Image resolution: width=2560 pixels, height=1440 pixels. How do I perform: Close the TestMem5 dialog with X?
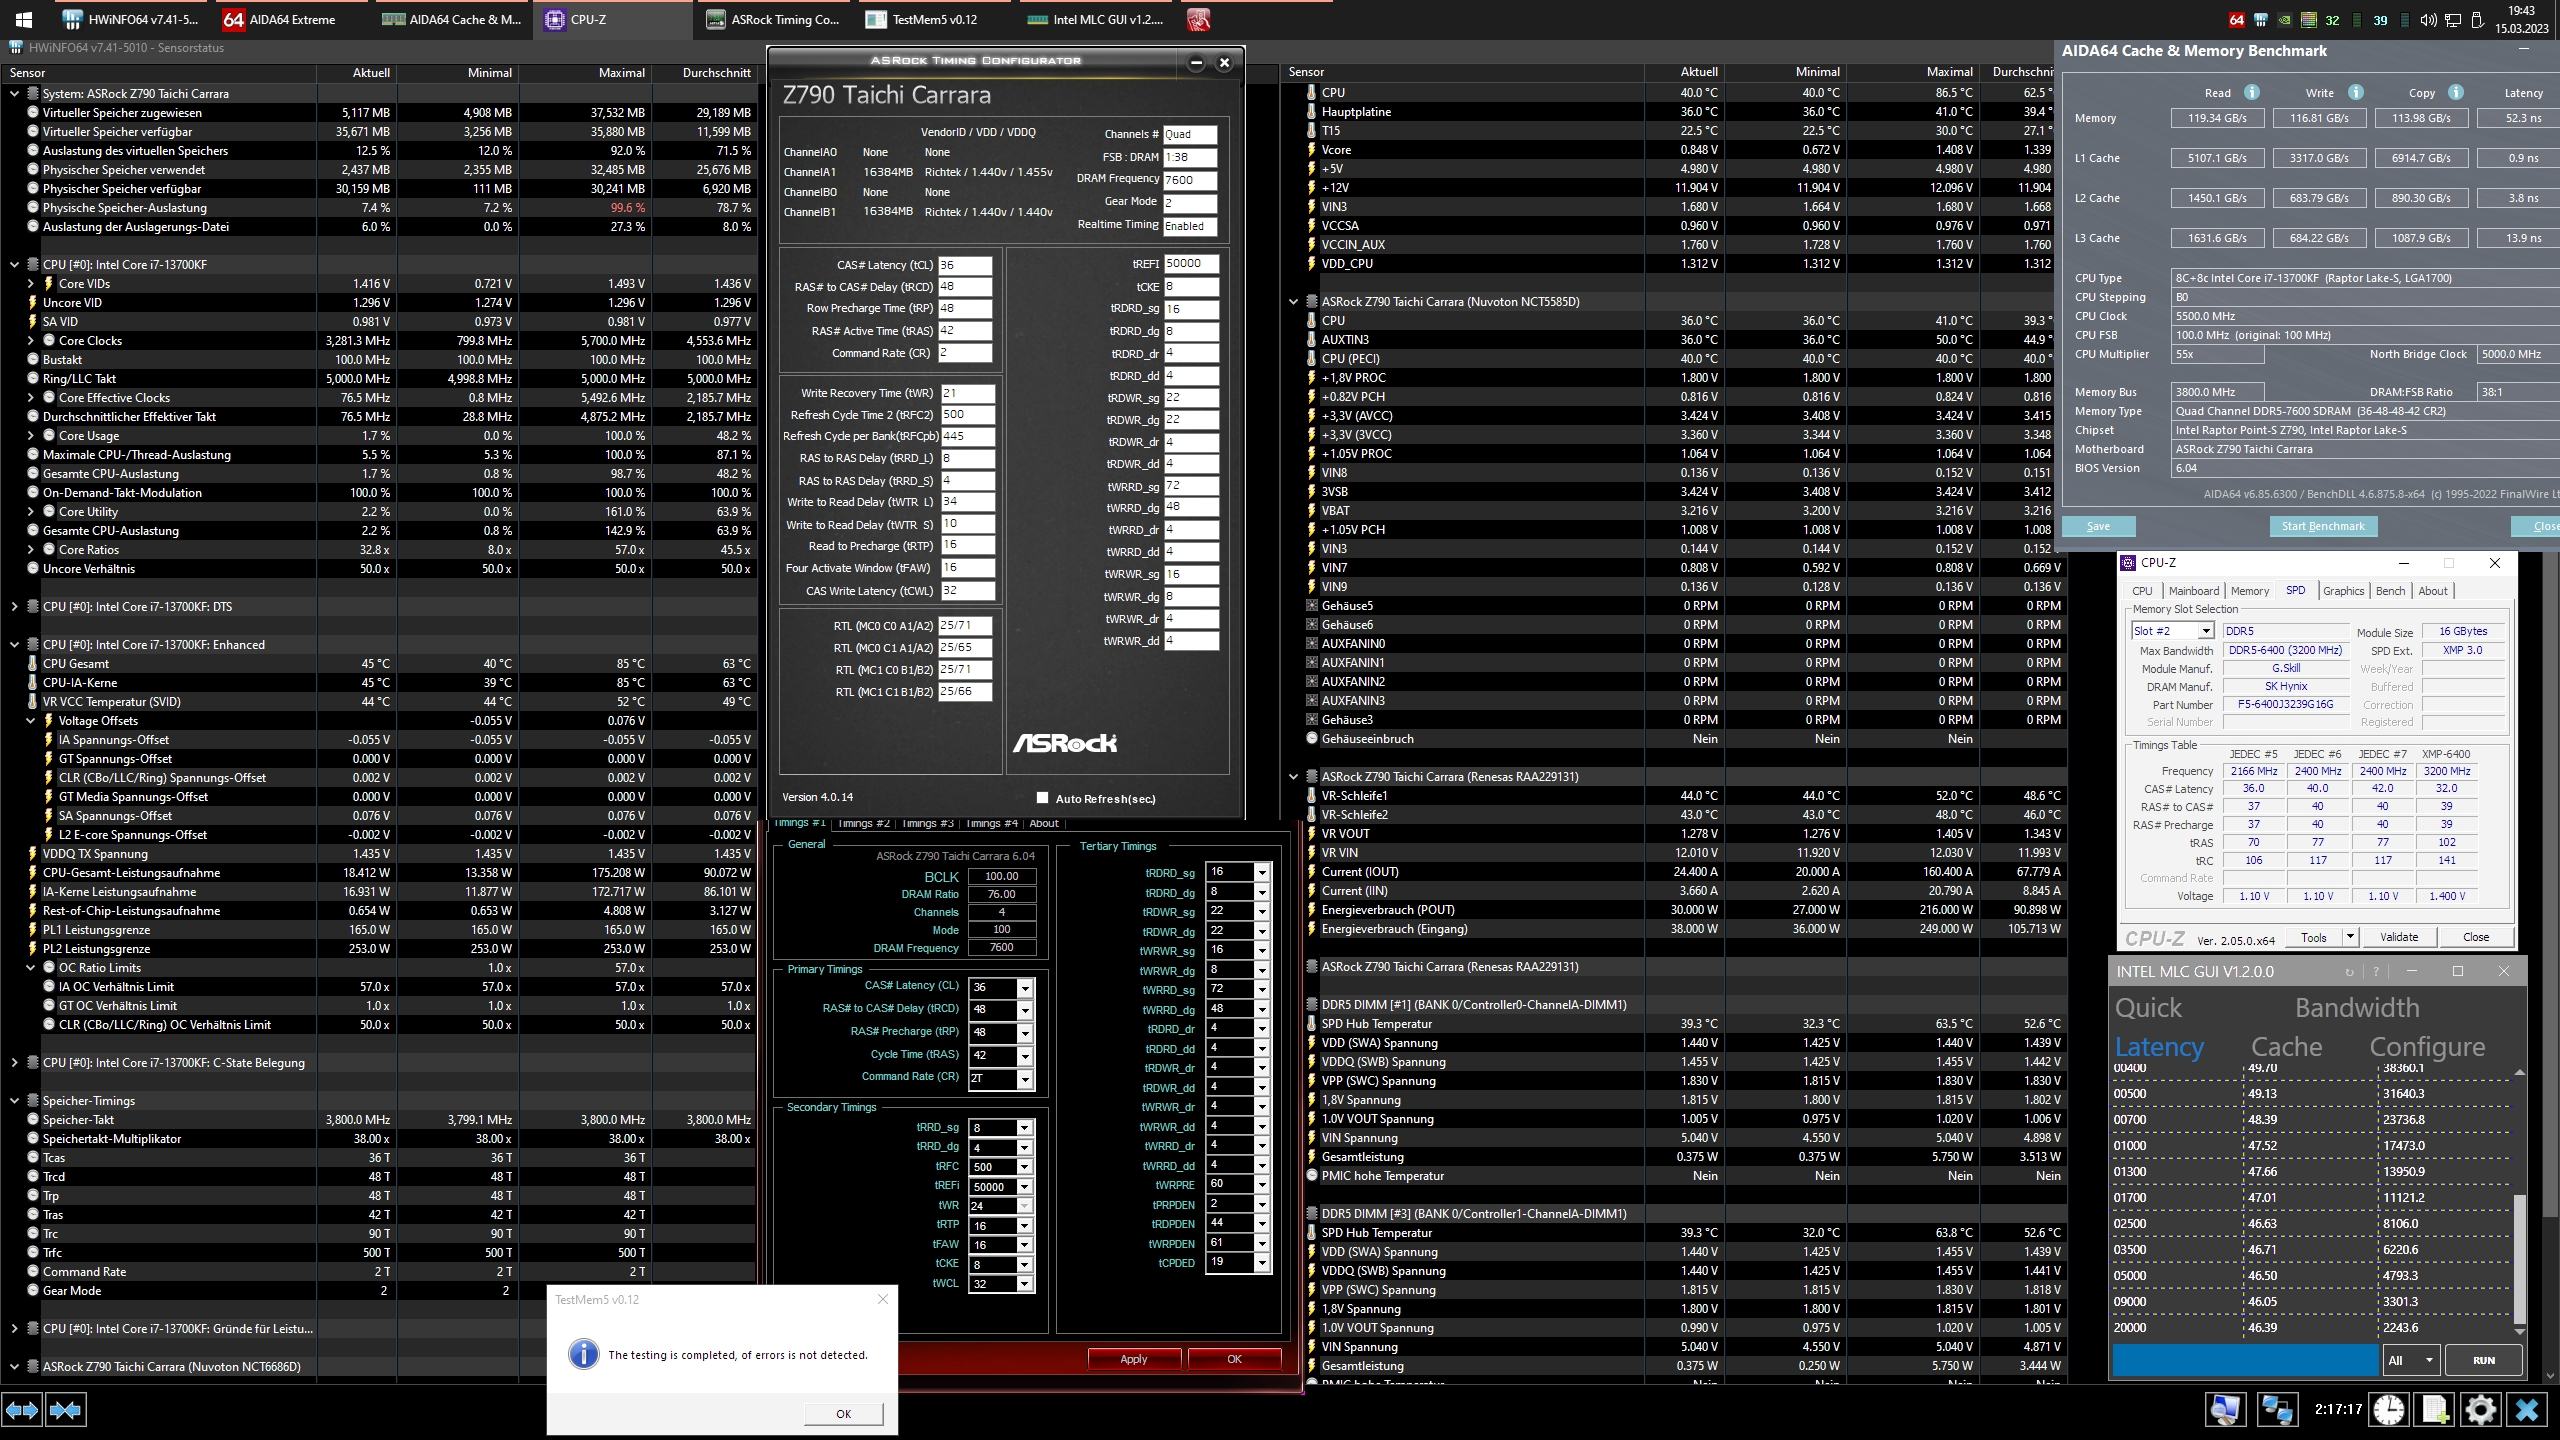click(x=882, y=1299)
